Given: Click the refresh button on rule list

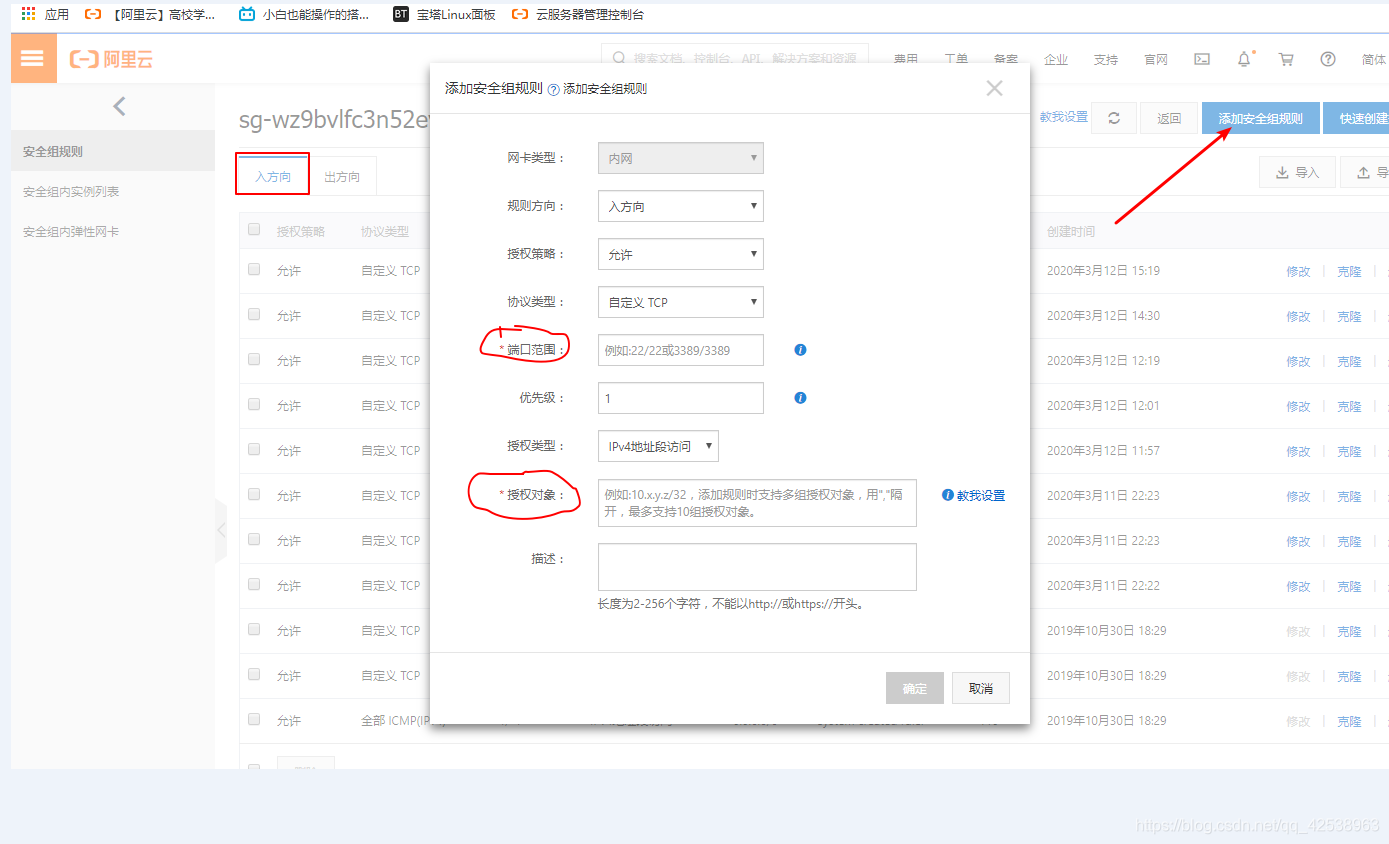Looking at the screenshot, I should point(1114,118).
